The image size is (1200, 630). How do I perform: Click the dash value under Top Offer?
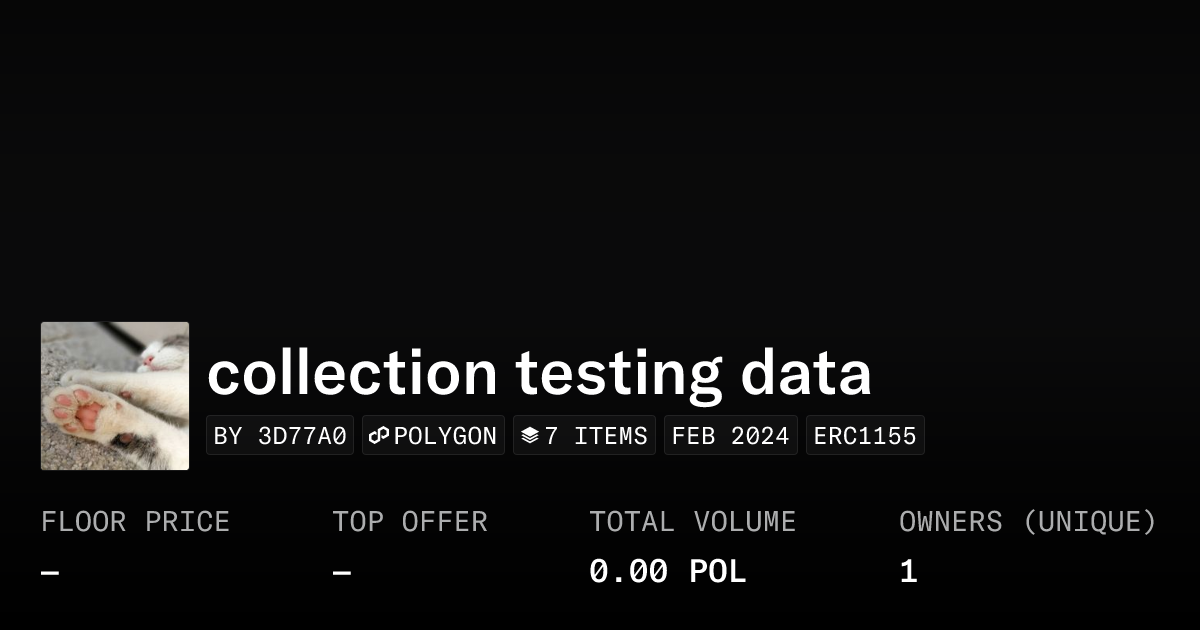[x=342, y=573]
